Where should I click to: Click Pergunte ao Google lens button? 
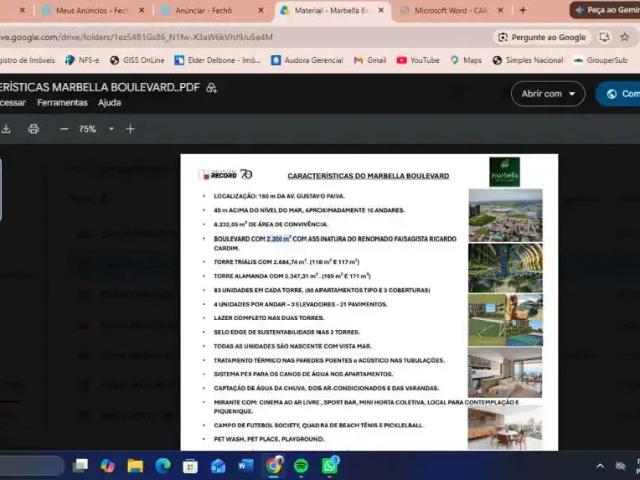pos(542,38)
